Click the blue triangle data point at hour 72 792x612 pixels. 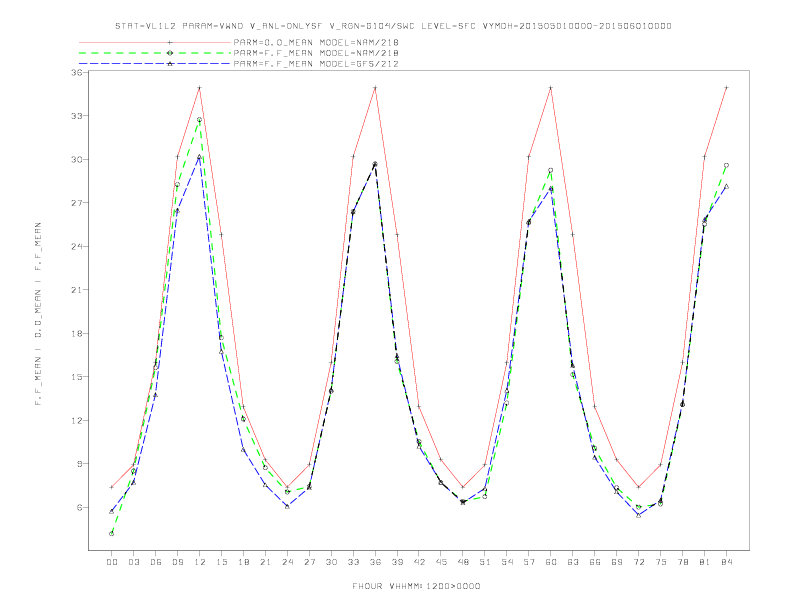tap(639, 515)
